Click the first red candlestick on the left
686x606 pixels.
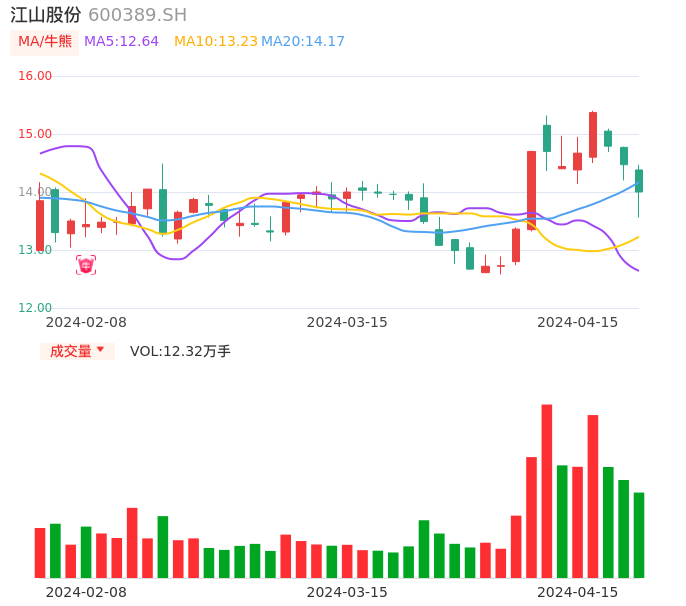pyautogui.click(x=40, y=224)
